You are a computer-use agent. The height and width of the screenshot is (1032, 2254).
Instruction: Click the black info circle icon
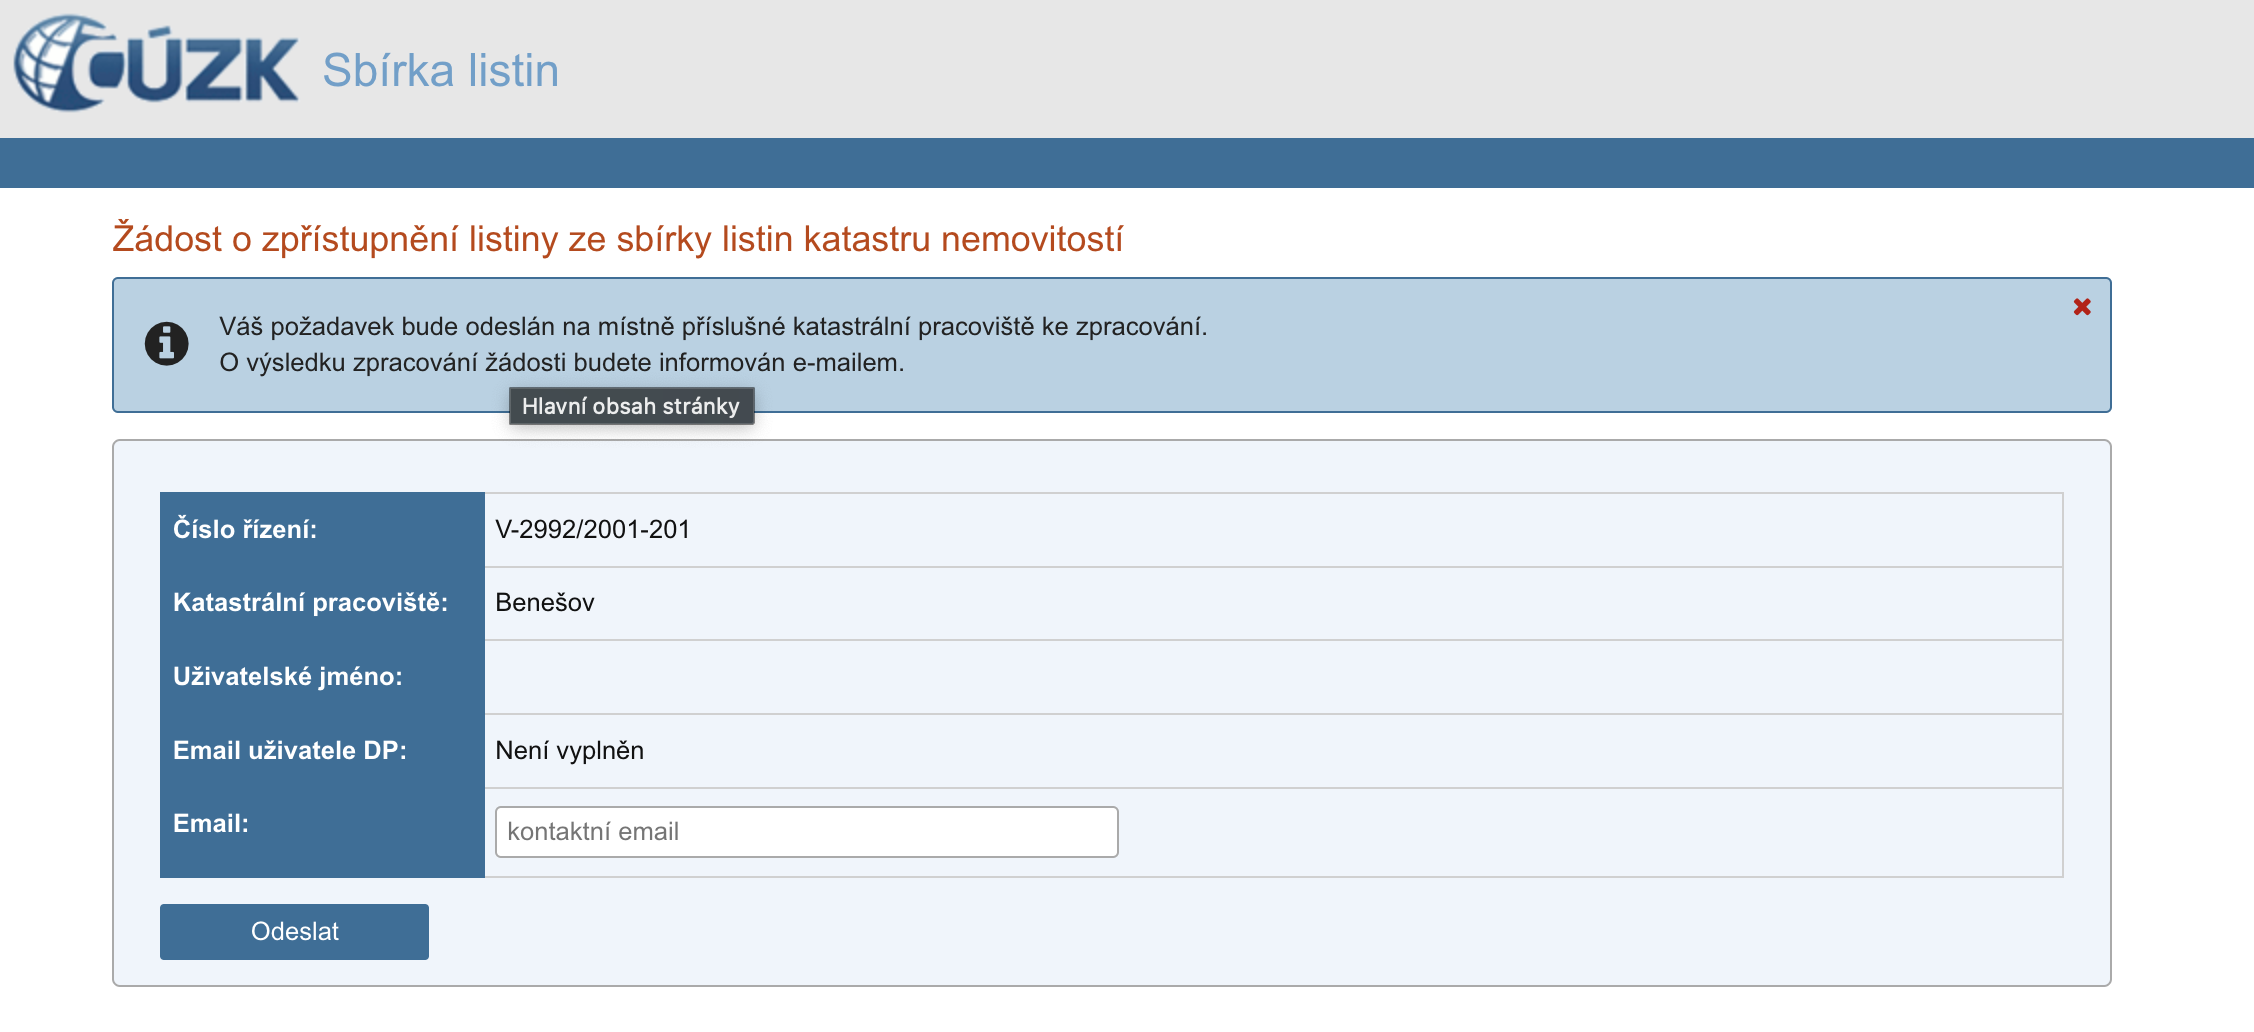point(167,344)
